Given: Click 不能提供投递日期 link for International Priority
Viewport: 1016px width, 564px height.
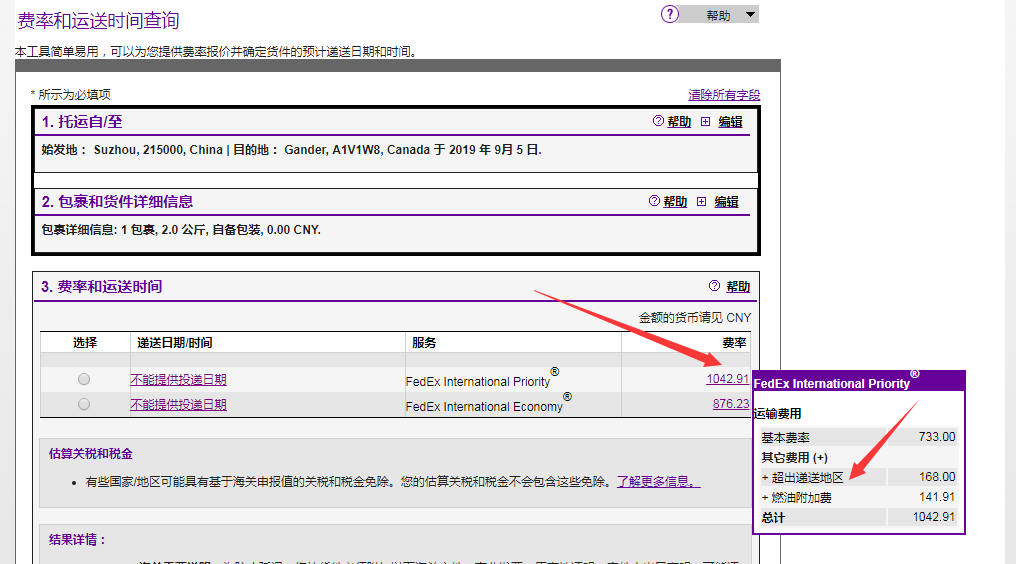Looking at the screenshot, I should [x=178, y=380].
